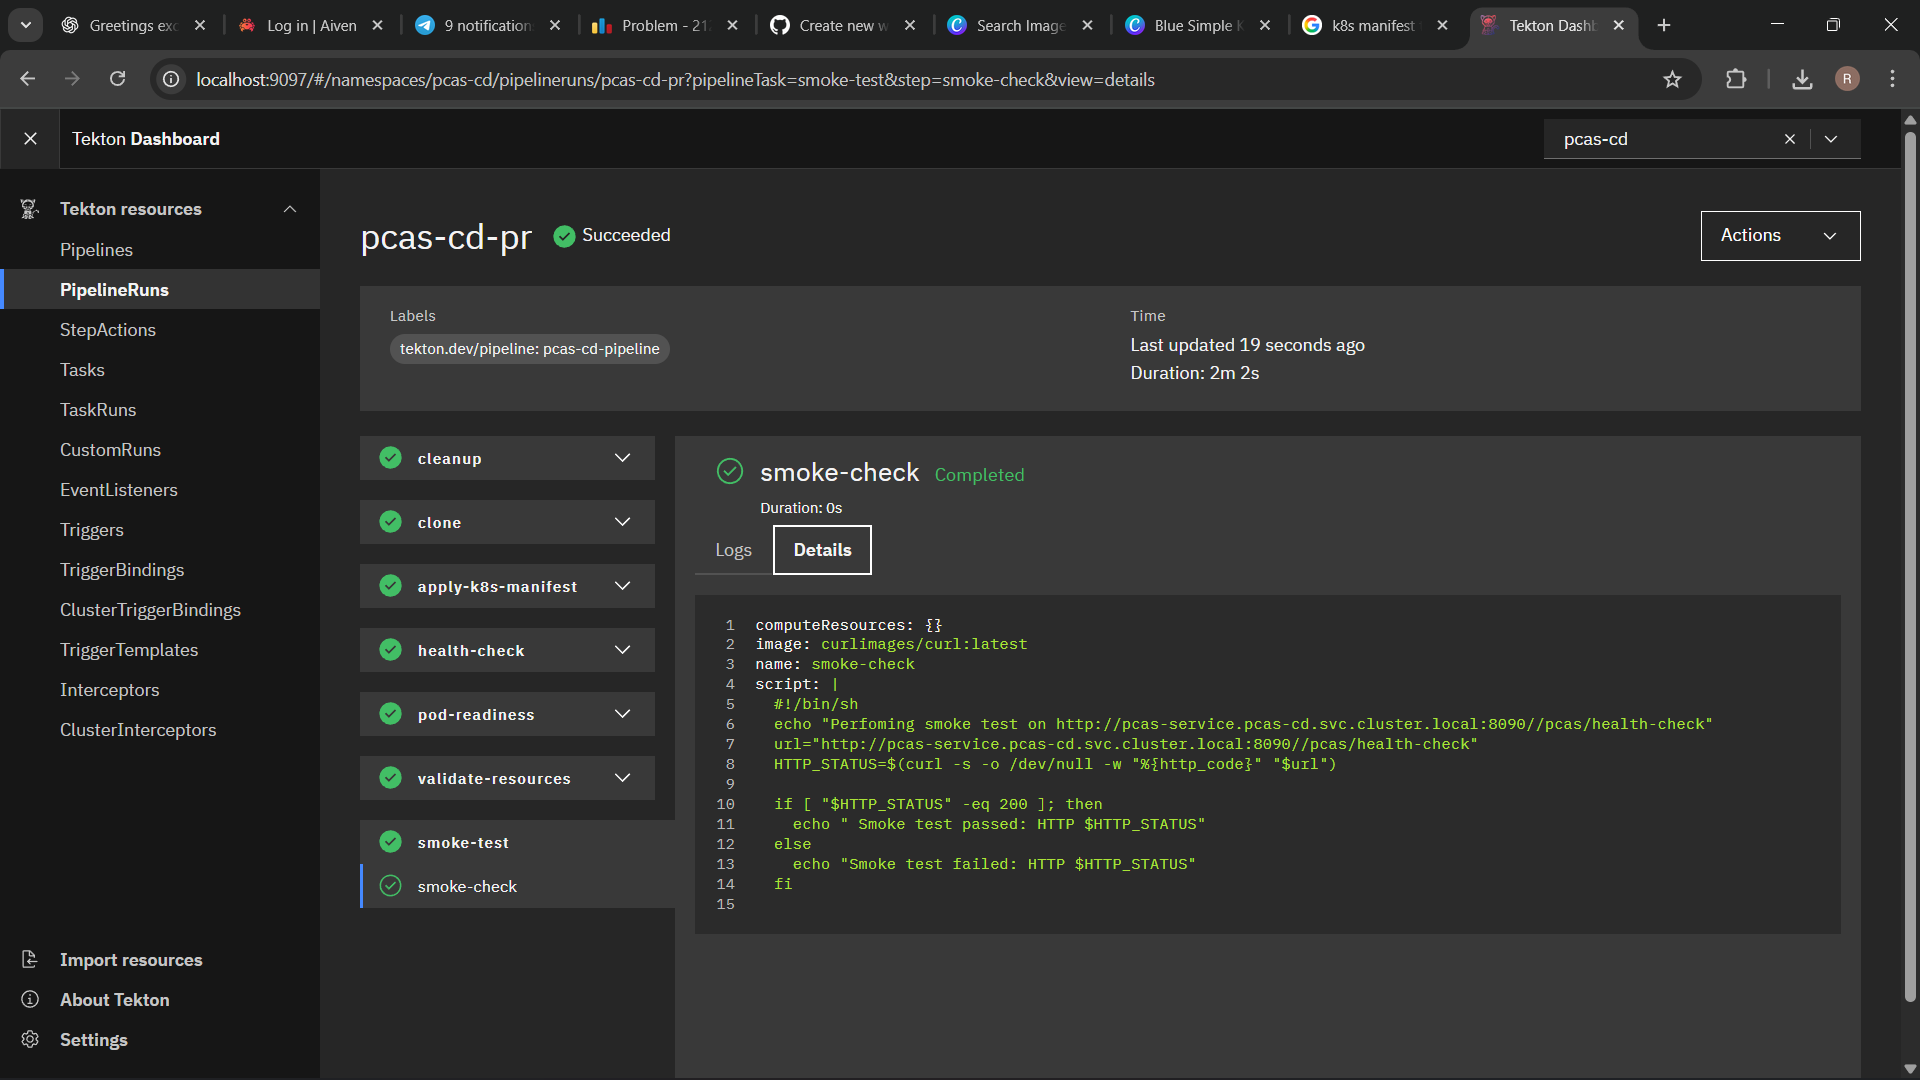This screenshot has width=1920, height=1080.
Task: Click the Import resources icon
Action: tap(30, 960)
